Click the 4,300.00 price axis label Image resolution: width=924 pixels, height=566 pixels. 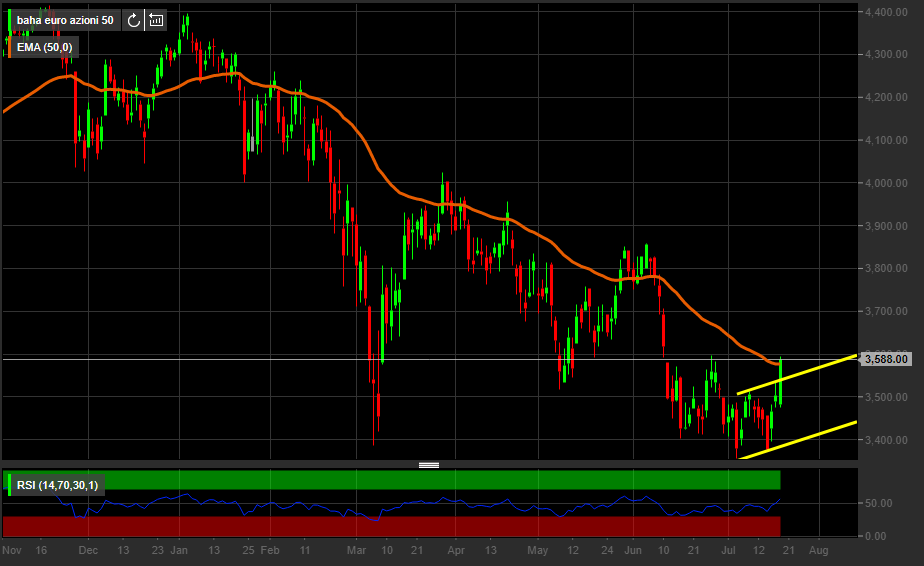click(886, 54)
